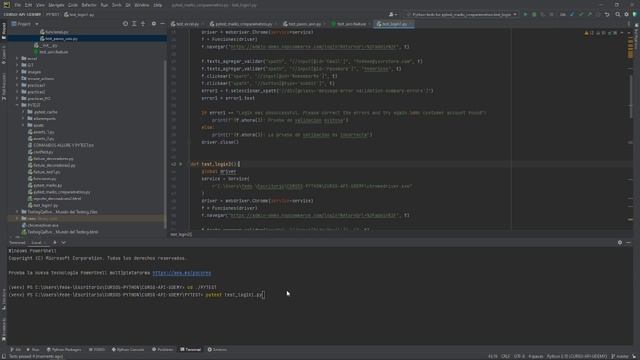Open the Window menu

(x=142, y=5)
